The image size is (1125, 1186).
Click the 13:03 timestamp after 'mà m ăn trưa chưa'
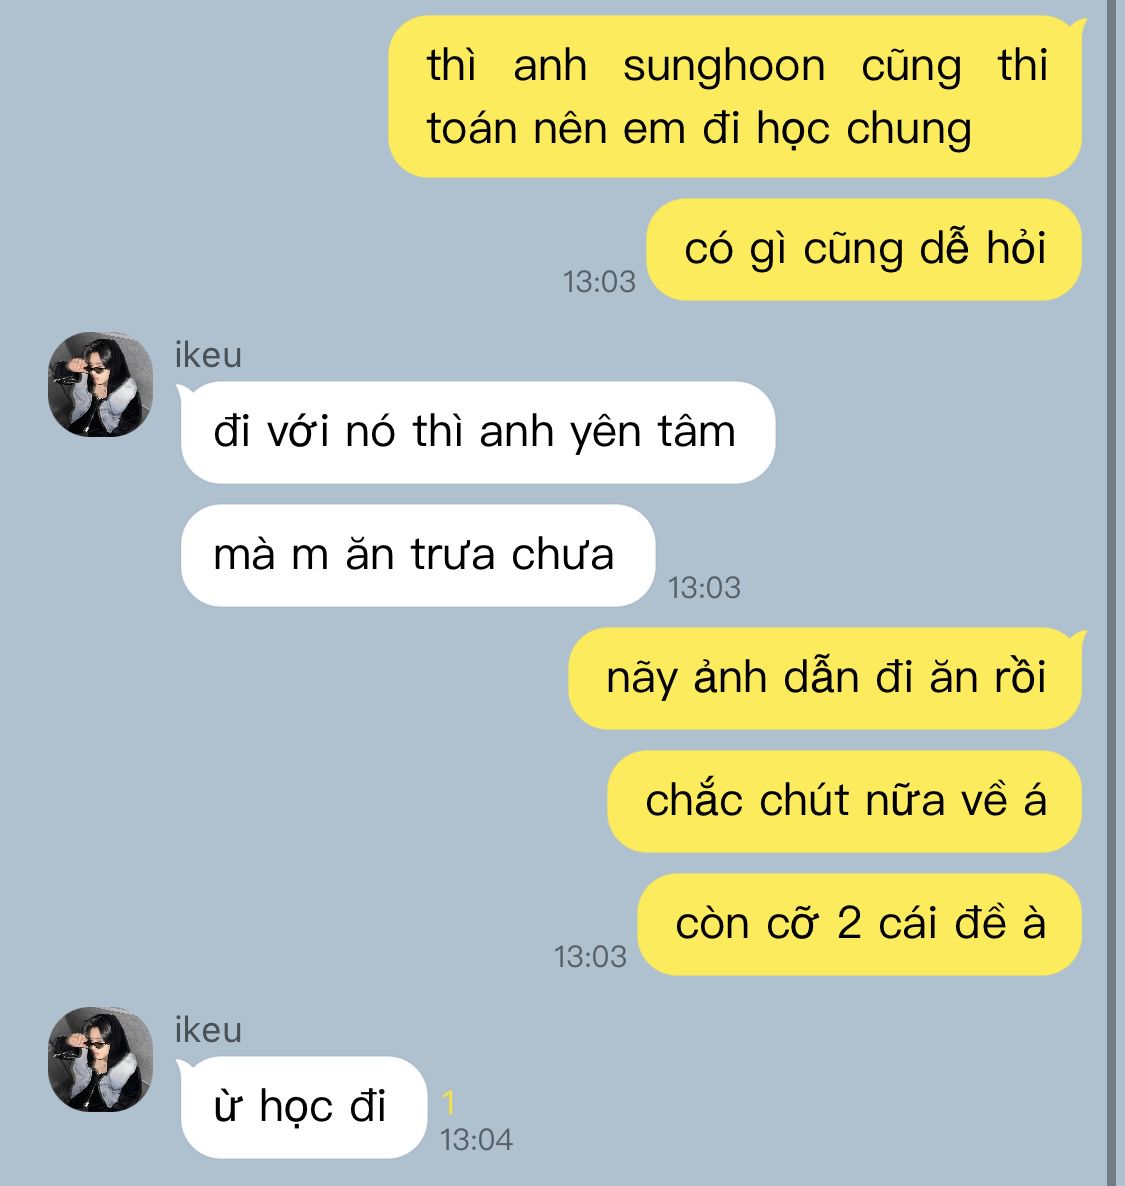pyautogui.click(x=704, y=588)
